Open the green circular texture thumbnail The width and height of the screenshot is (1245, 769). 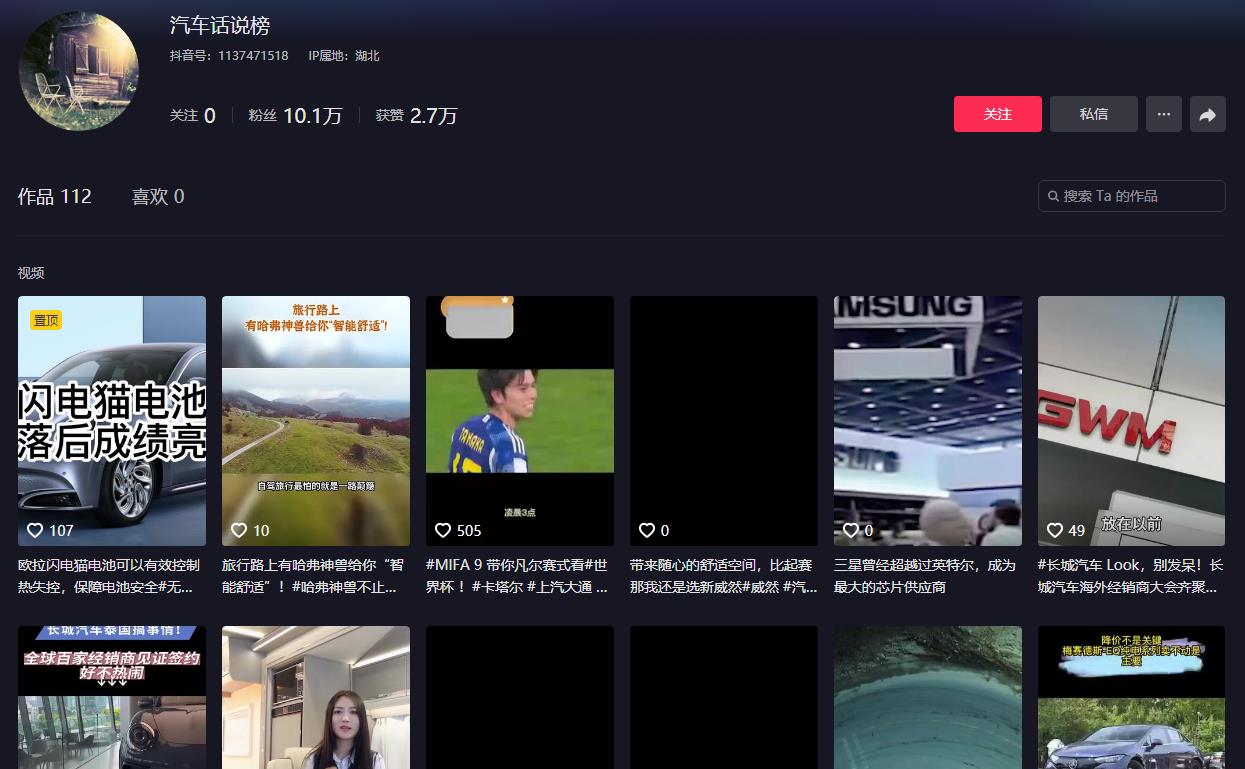pyautogui.click(x=928, y=698)
